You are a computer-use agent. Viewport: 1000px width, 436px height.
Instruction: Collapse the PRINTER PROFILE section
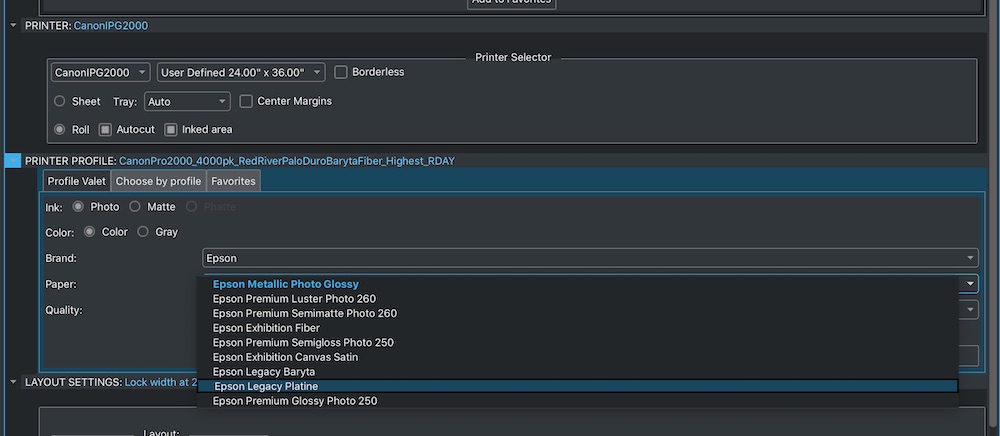pyautogui.click(x=13, y=161)
